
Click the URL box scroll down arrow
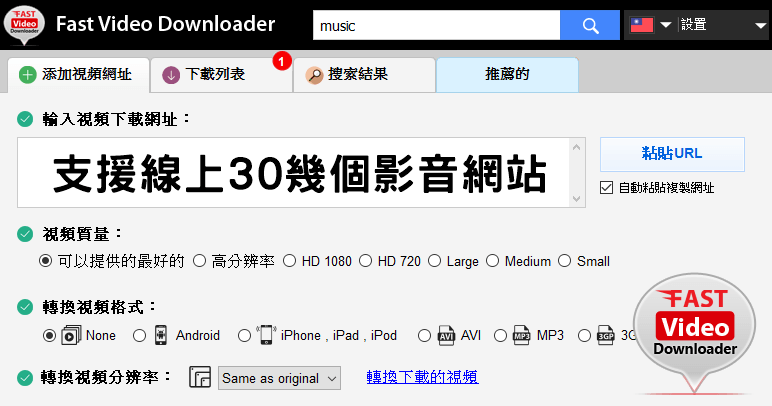coord(577,199)
